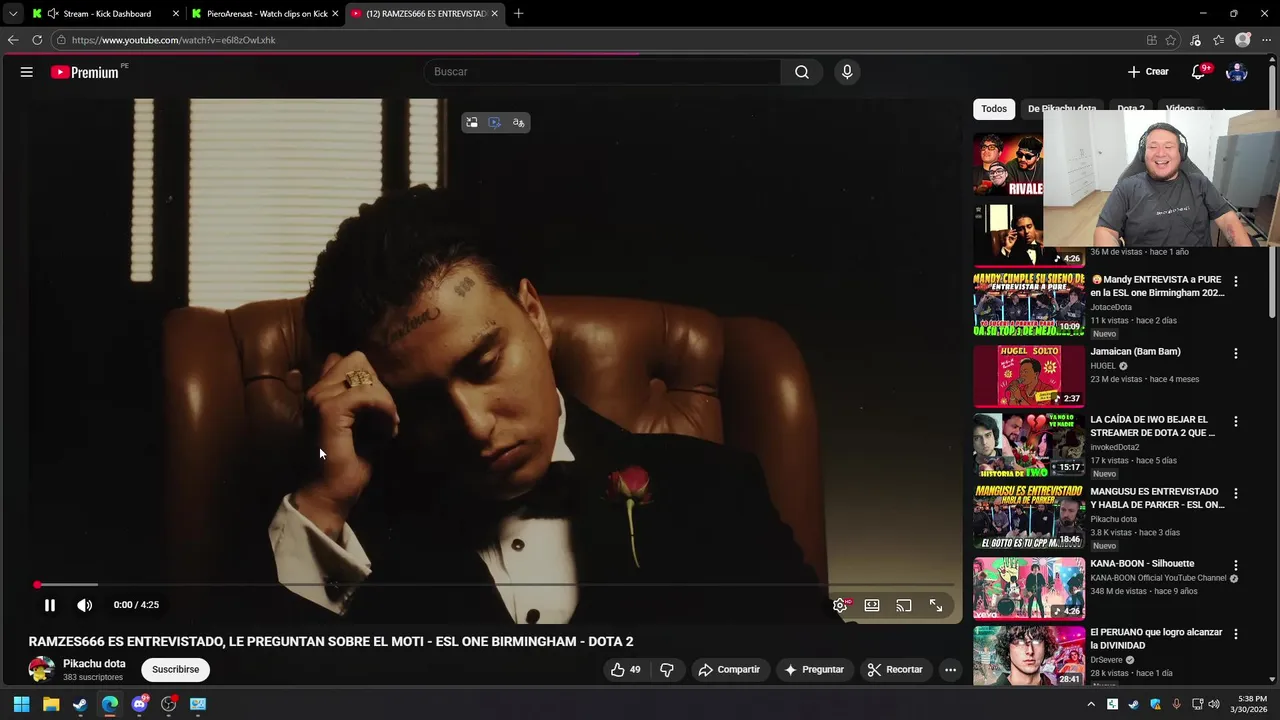1280x720 pixels.
Task: Pause the video
Action: pyautogui.click(x=49, y=605)
